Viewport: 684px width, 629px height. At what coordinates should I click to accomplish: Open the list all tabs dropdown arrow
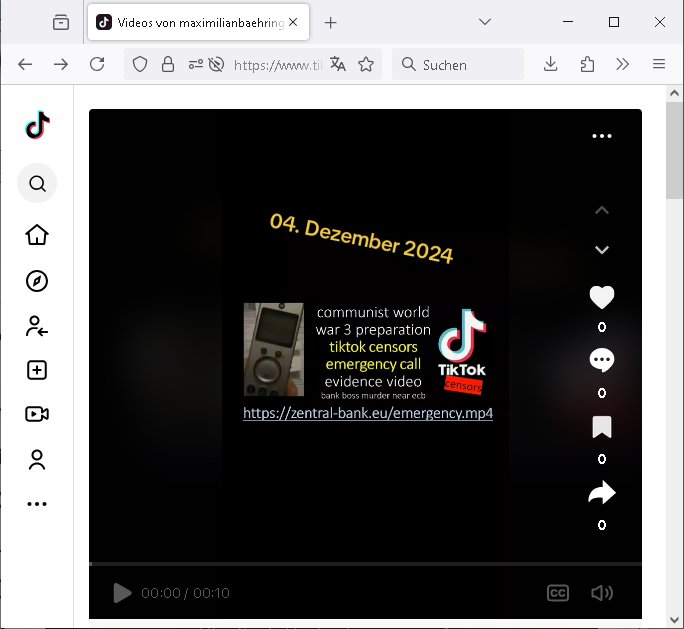click(x=485, y=22)
